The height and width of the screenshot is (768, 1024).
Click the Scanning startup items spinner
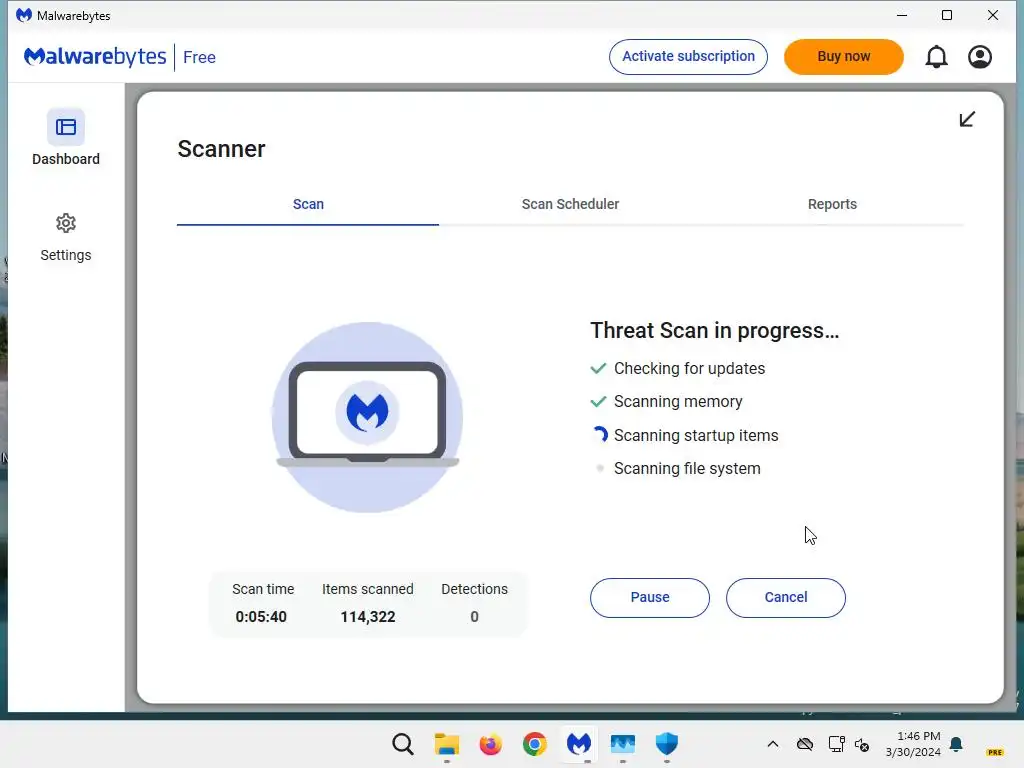point(600,435)
